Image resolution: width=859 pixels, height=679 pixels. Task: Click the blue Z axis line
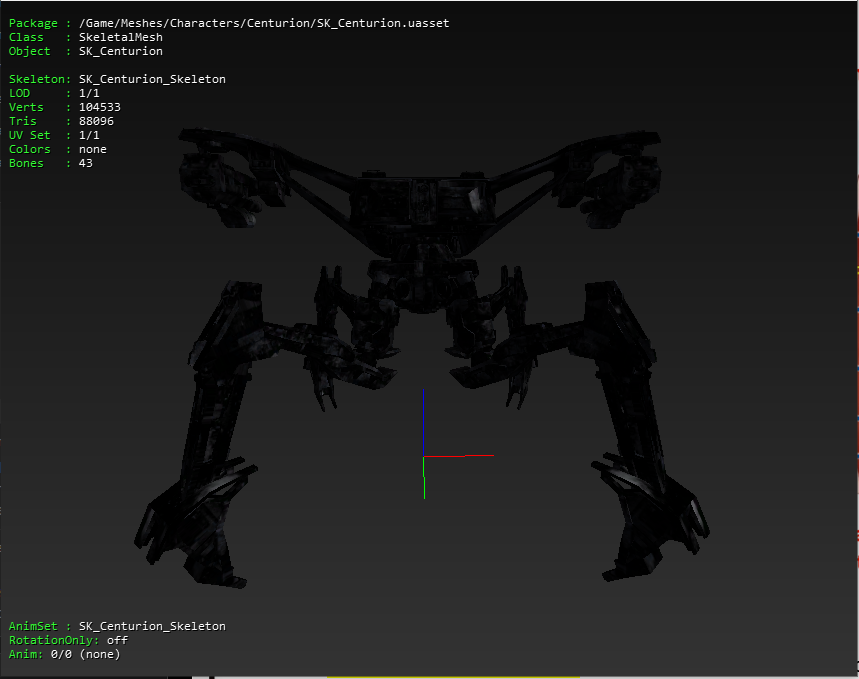(x=423, y=423)
